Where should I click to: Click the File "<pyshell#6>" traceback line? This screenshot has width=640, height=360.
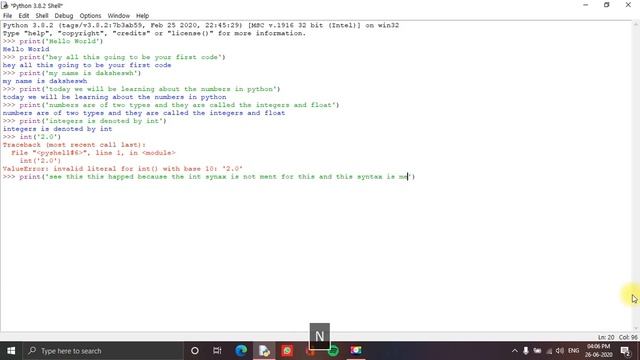(93, 153)
